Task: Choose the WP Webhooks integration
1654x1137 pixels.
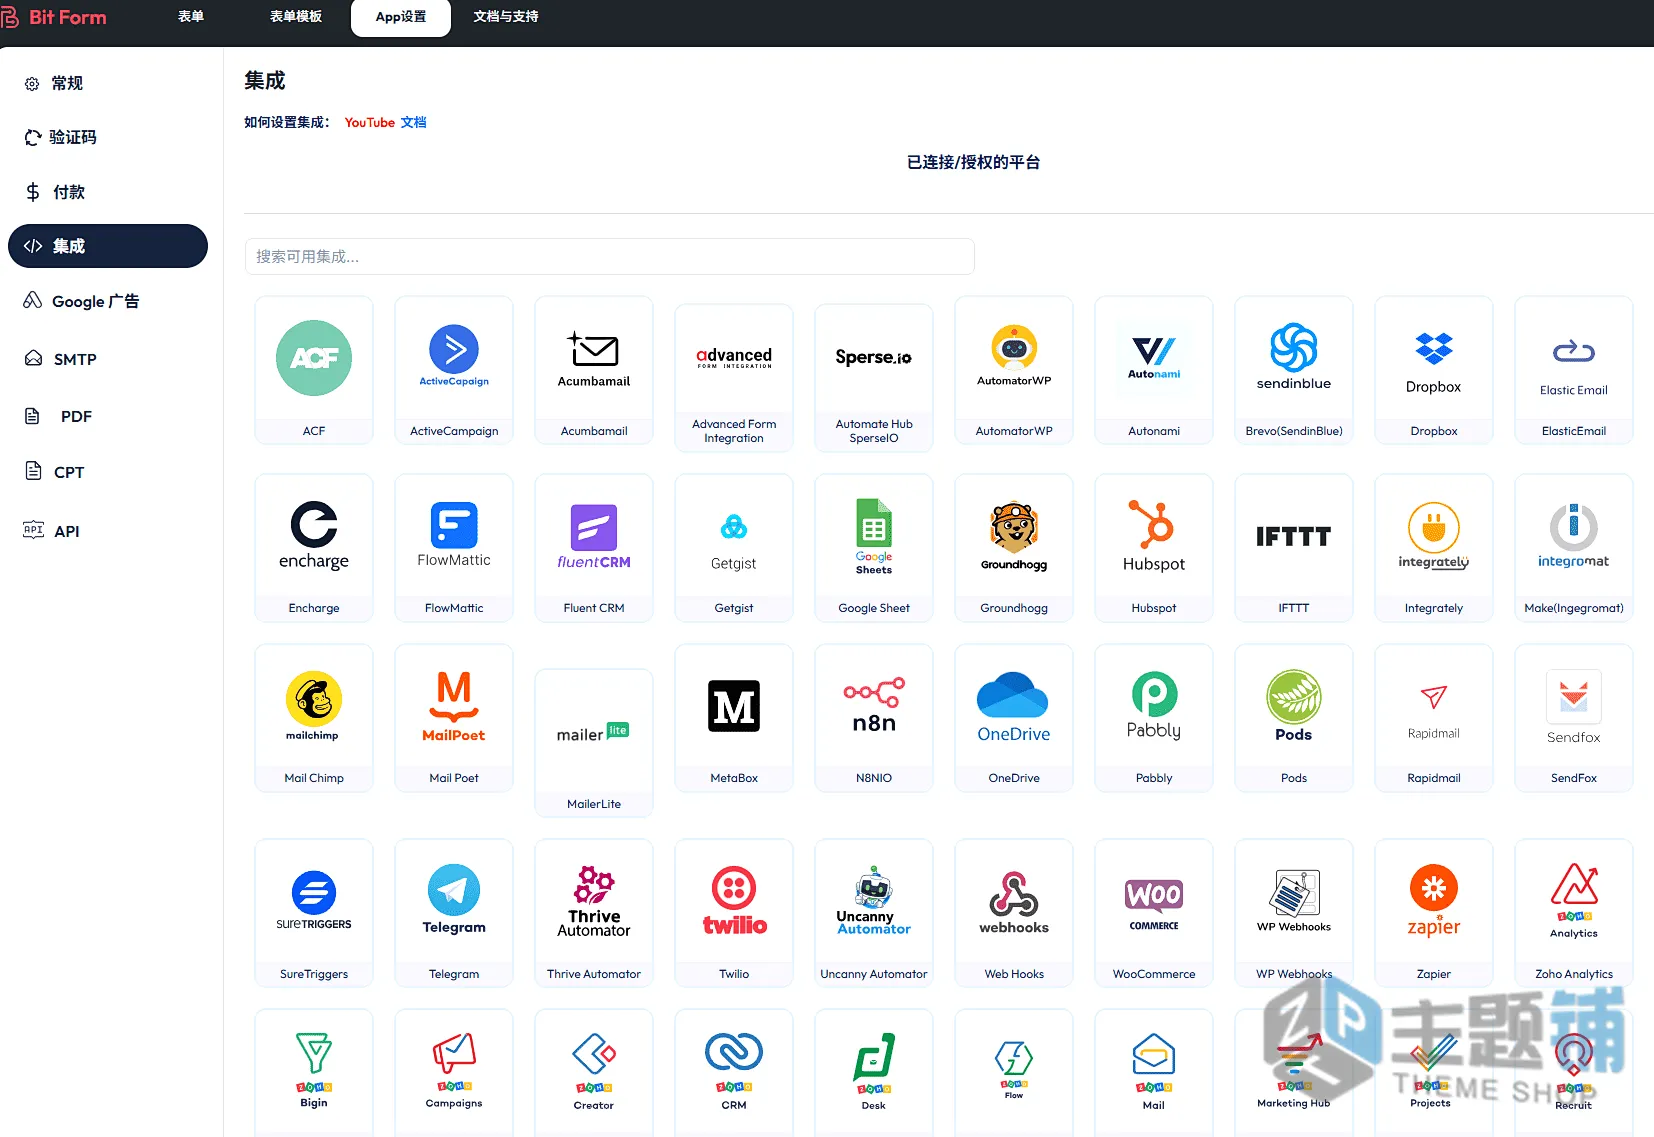Action: point(1294,913)
